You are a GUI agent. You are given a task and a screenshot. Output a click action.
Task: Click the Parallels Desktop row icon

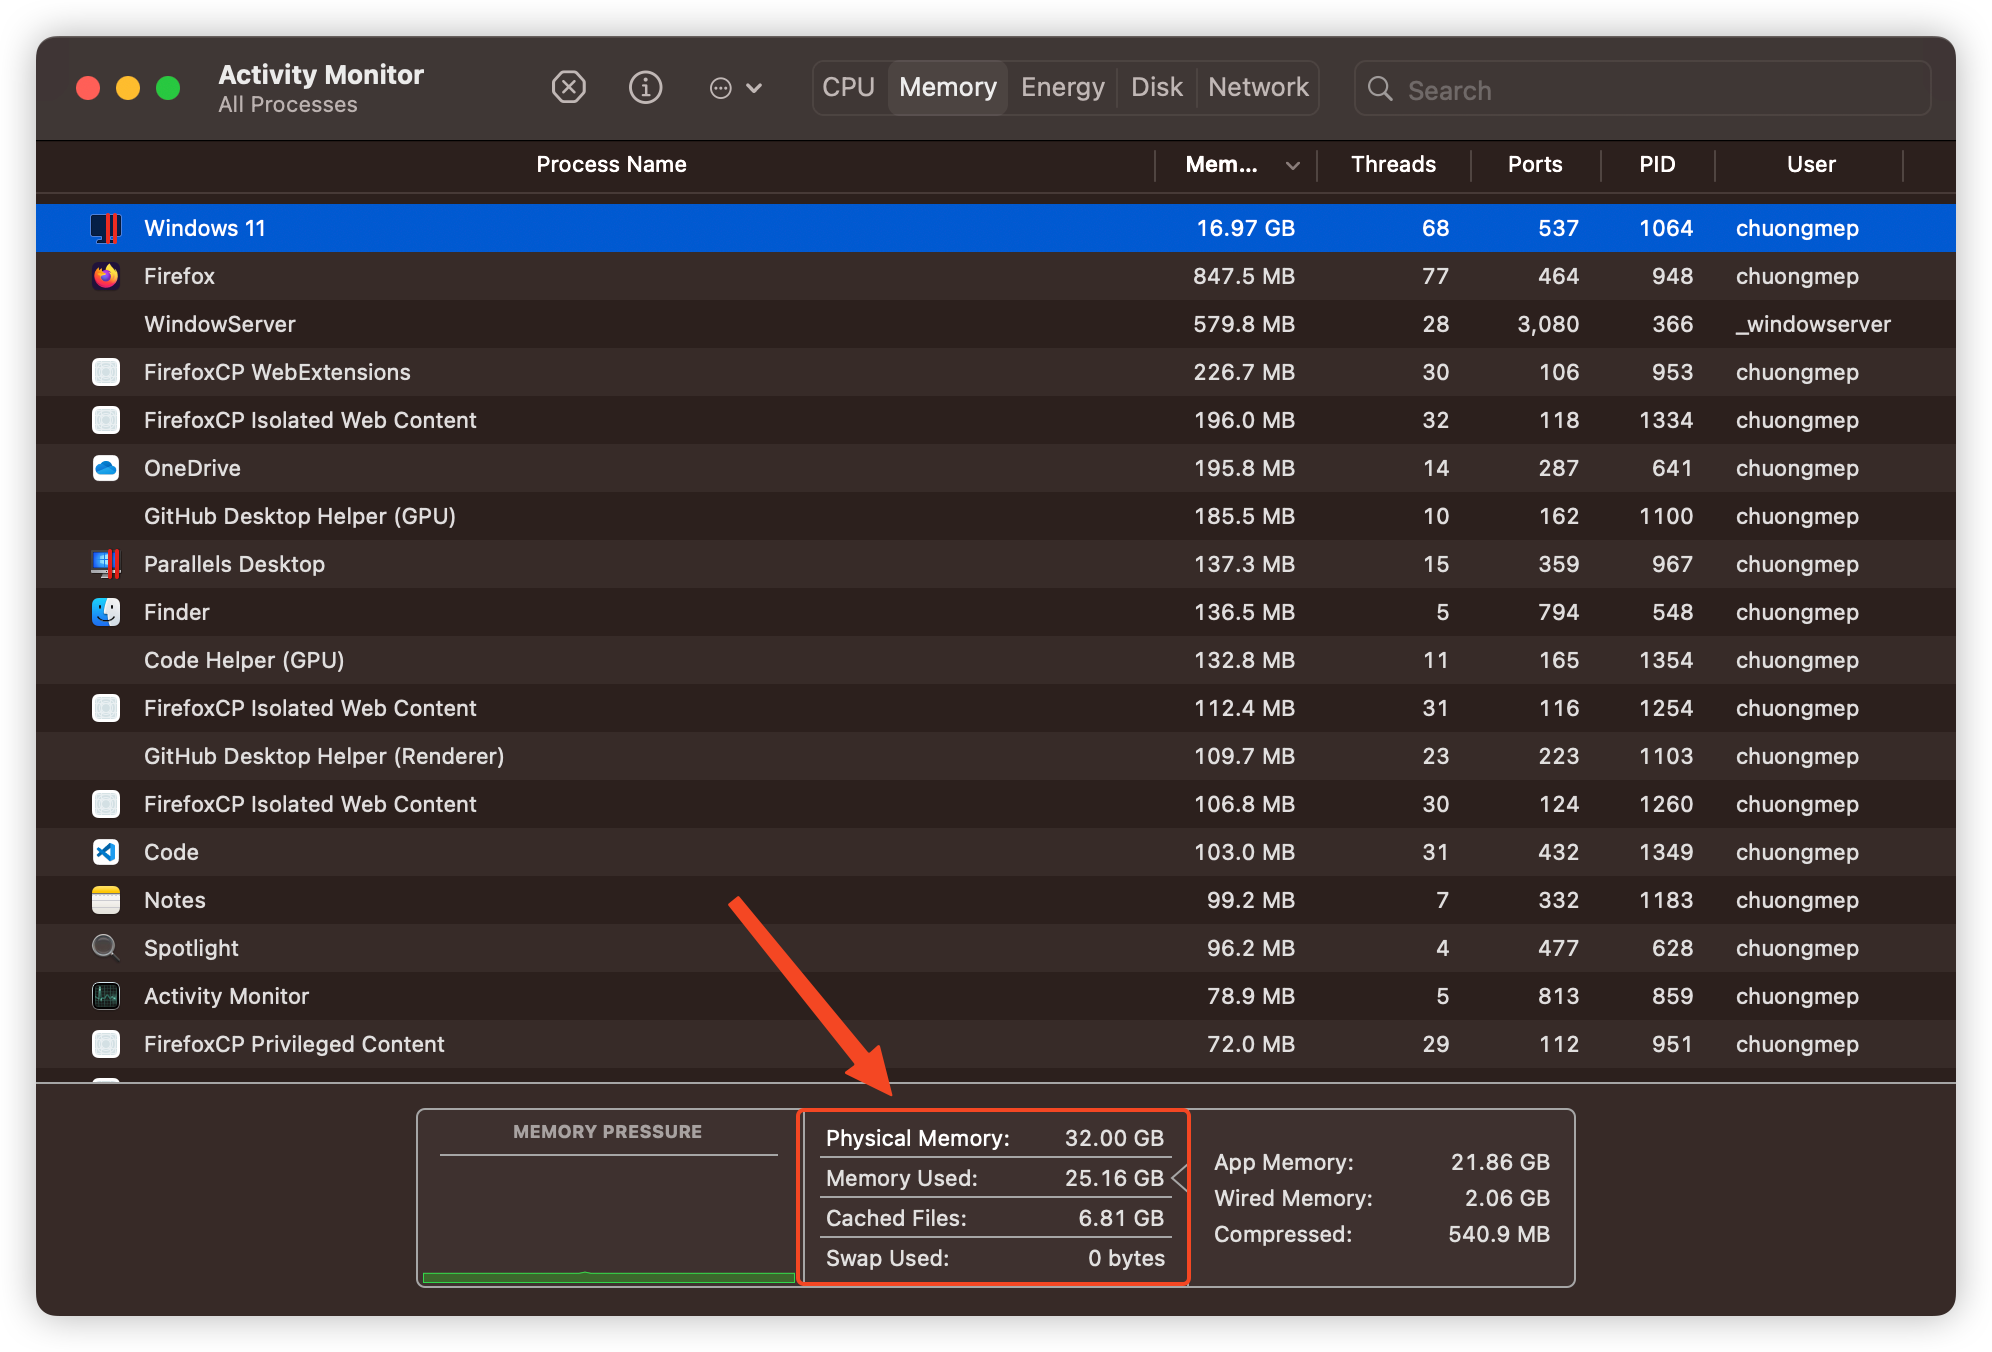coord(106,564)
